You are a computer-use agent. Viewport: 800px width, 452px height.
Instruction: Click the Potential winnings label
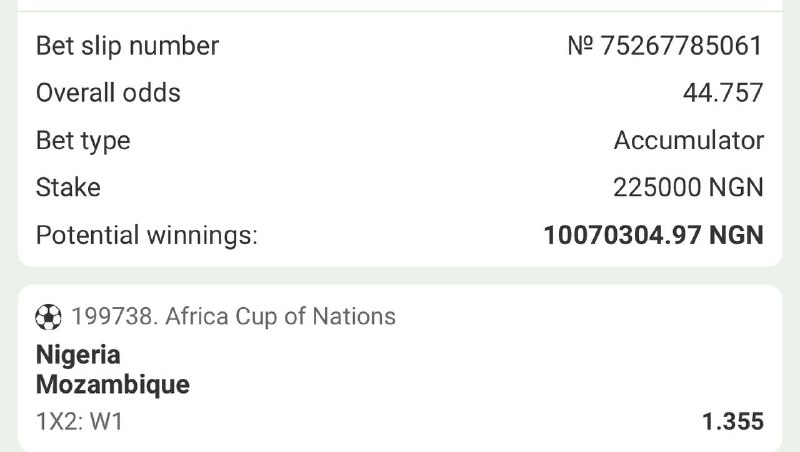pos(147,235)
